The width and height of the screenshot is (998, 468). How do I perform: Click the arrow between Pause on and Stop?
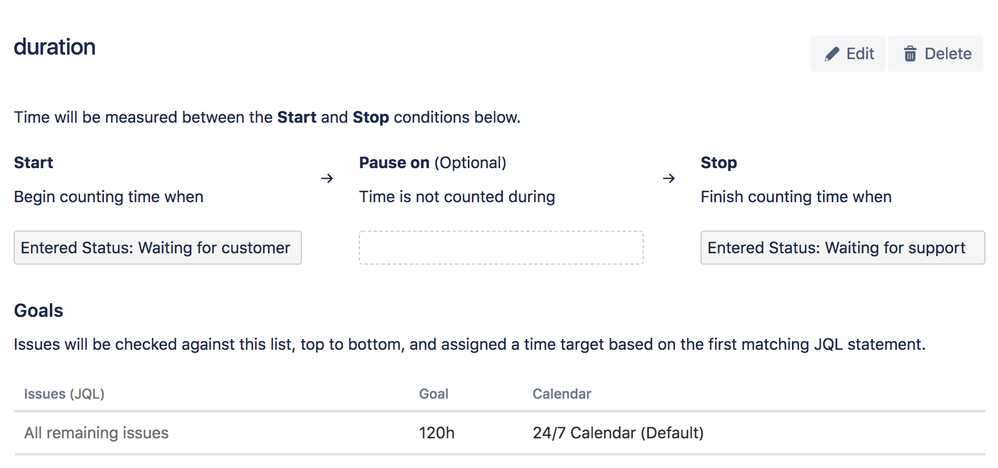pyautogui.click(x=669, y=178)
